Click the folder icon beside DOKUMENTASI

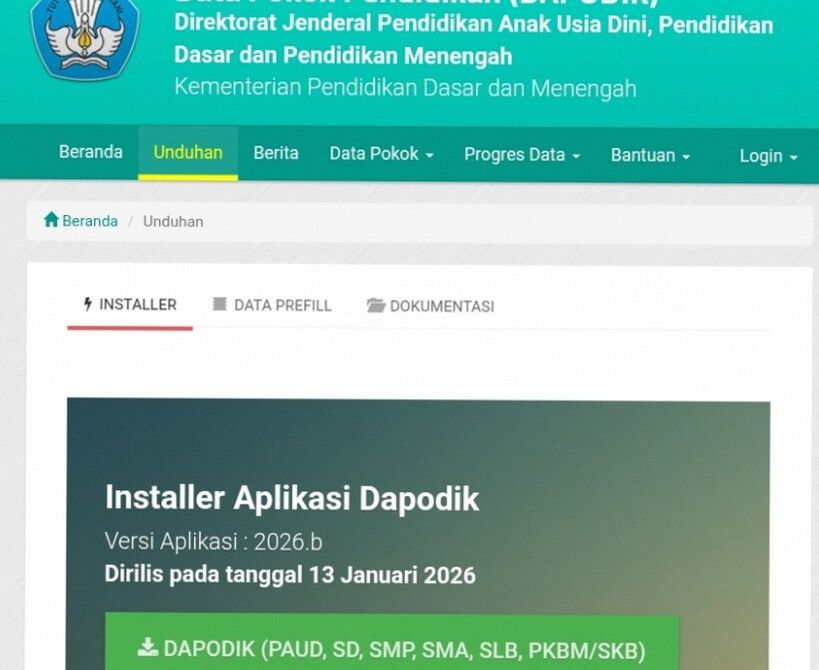(x=375, y=306)
